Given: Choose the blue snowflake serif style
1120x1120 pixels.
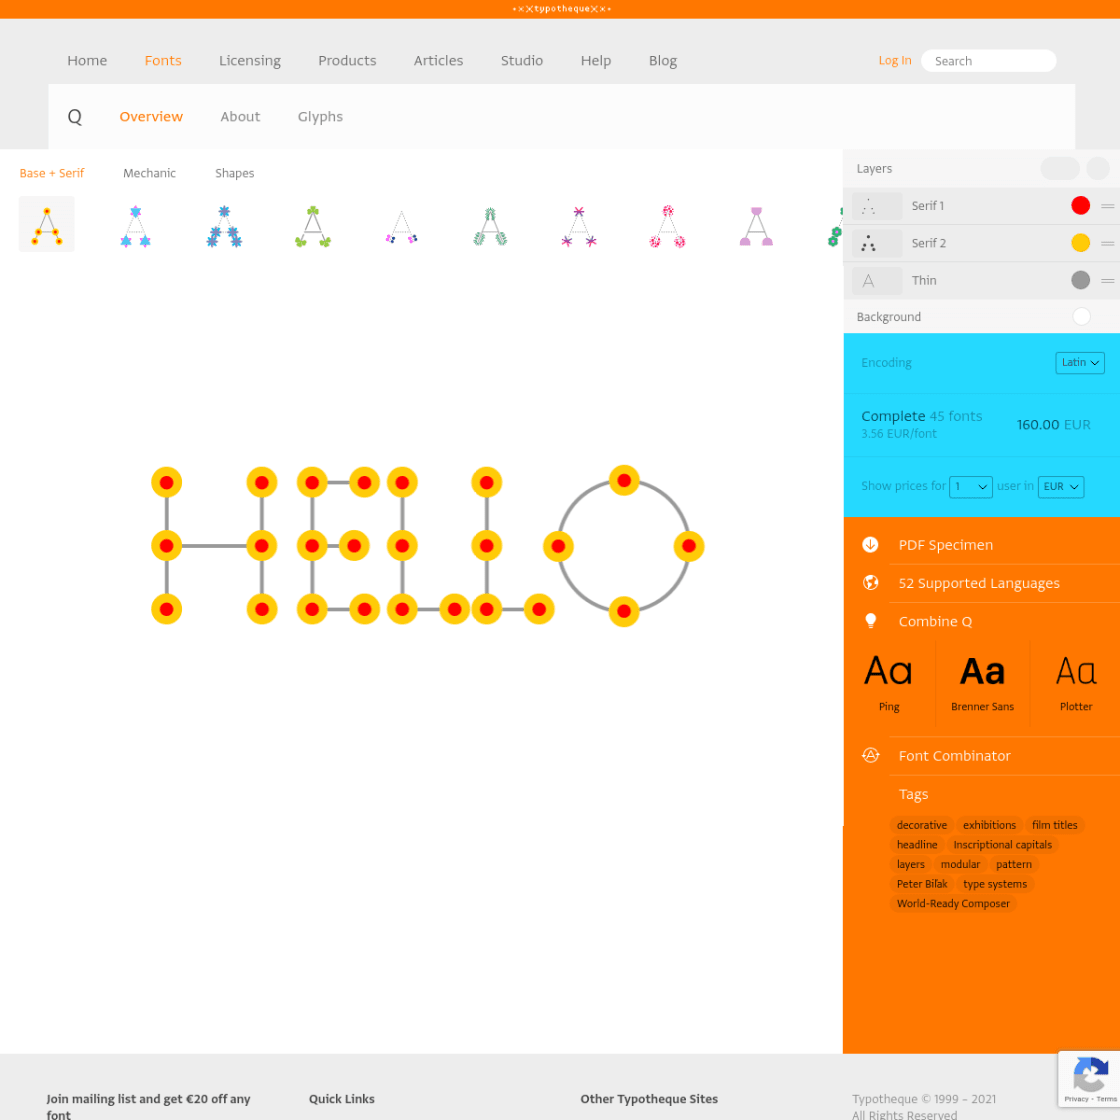Looking at the screenshot, I should click(224, 226).
